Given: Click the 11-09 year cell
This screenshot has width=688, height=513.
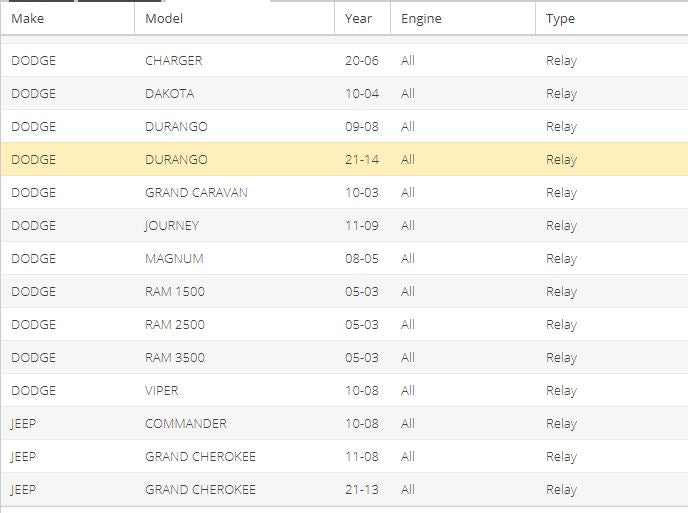Looking at the screenshot, I should pos(362,226).
